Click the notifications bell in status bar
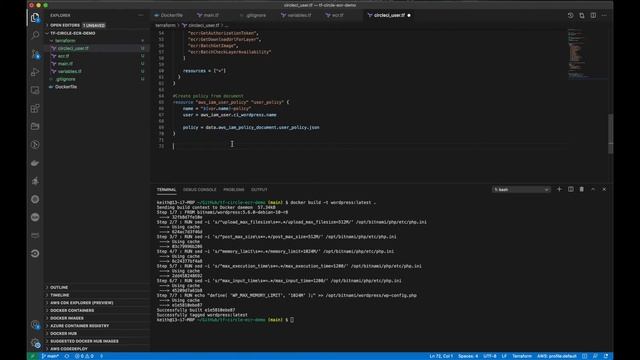 coord(606,356)
